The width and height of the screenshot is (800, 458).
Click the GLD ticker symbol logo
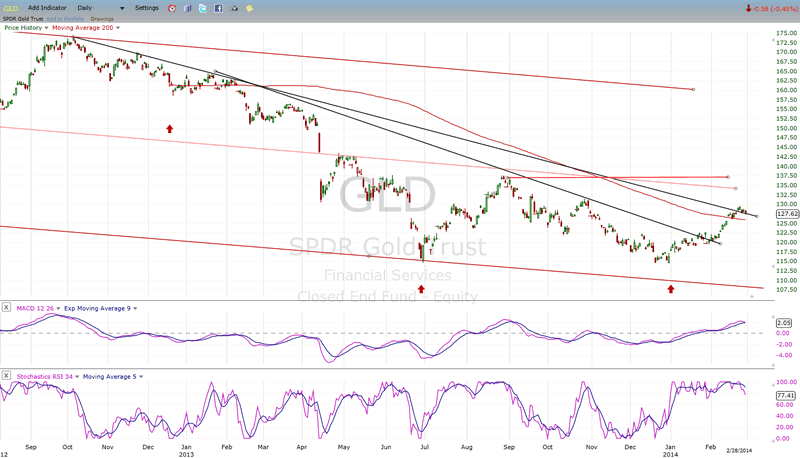[10, 8]
